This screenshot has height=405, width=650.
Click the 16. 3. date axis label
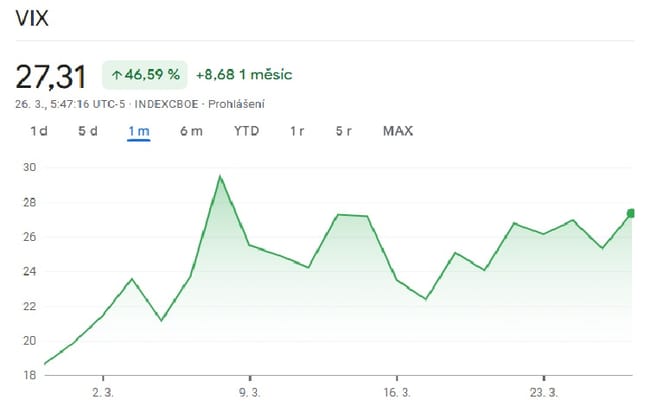pyautogui.click(x=396, y=392)
